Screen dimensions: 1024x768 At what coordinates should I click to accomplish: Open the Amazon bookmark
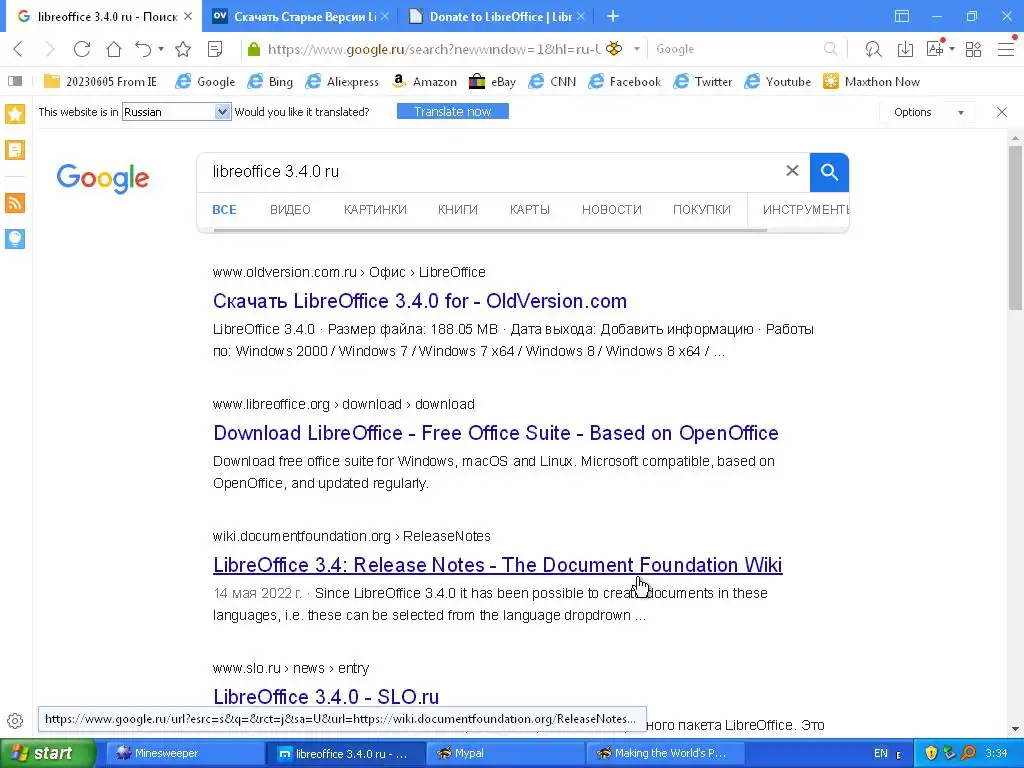(x=424, y=82)
